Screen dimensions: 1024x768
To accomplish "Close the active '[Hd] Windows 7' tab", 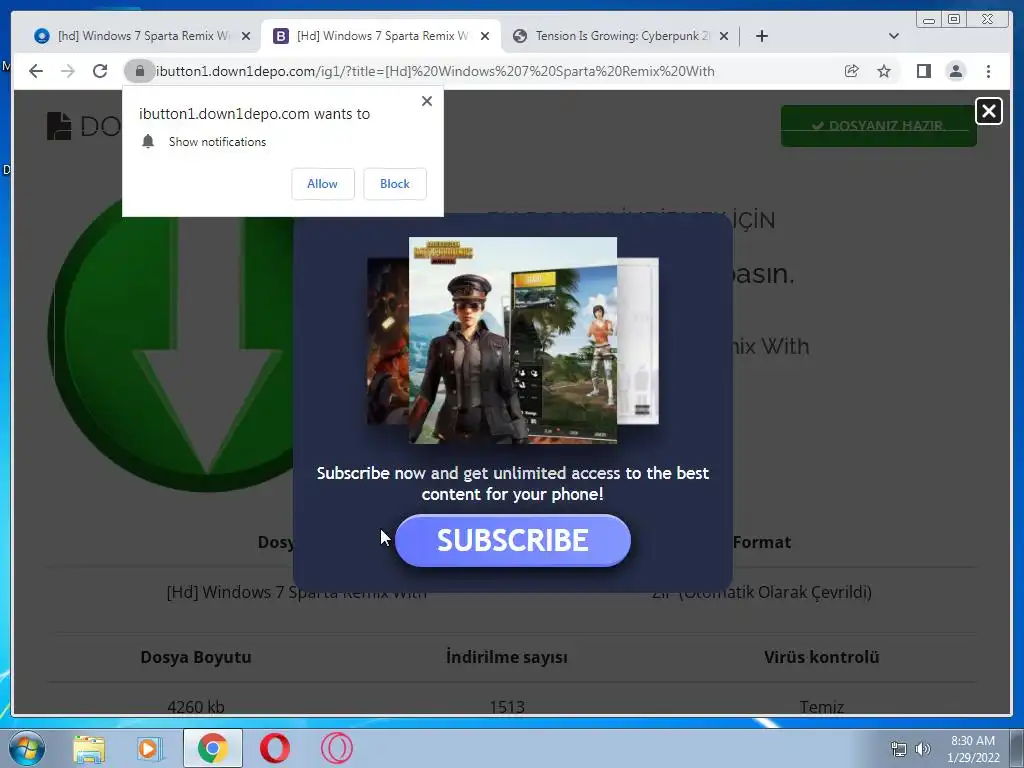I will tap(485, 36).
